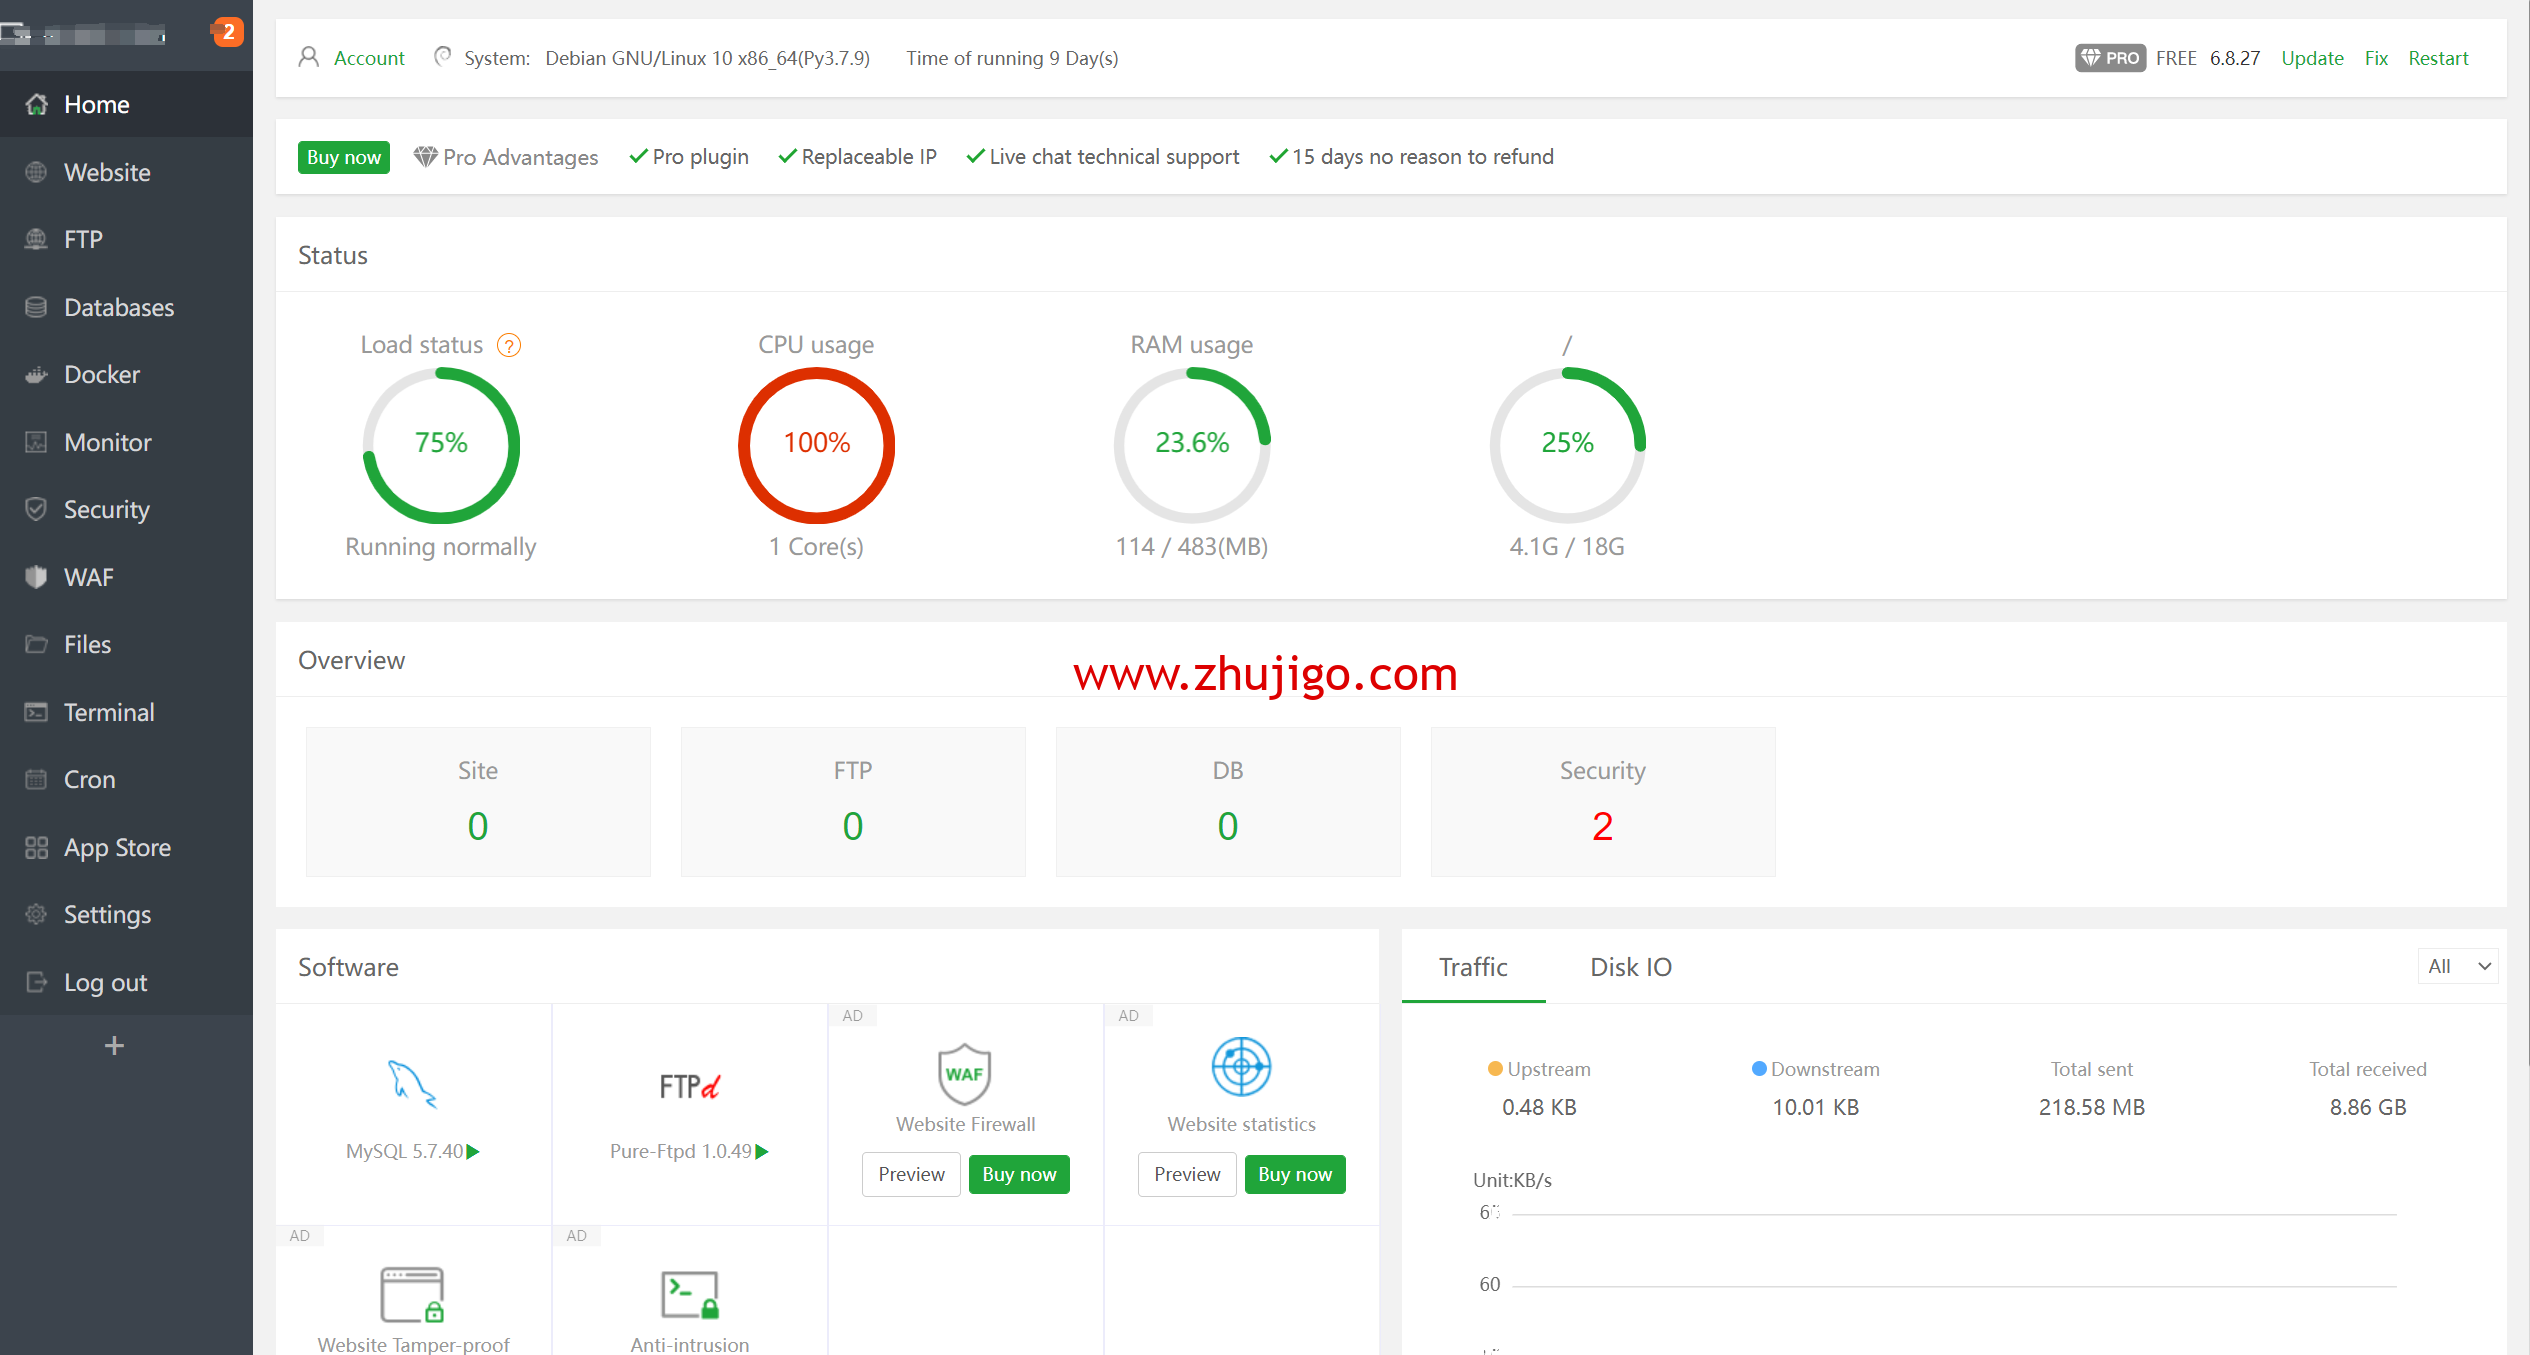The width and height of the screenshot is (2530, 1355).
Task: Open the FTP overview card
Action: pyautogui.click(x=853, y=802)
